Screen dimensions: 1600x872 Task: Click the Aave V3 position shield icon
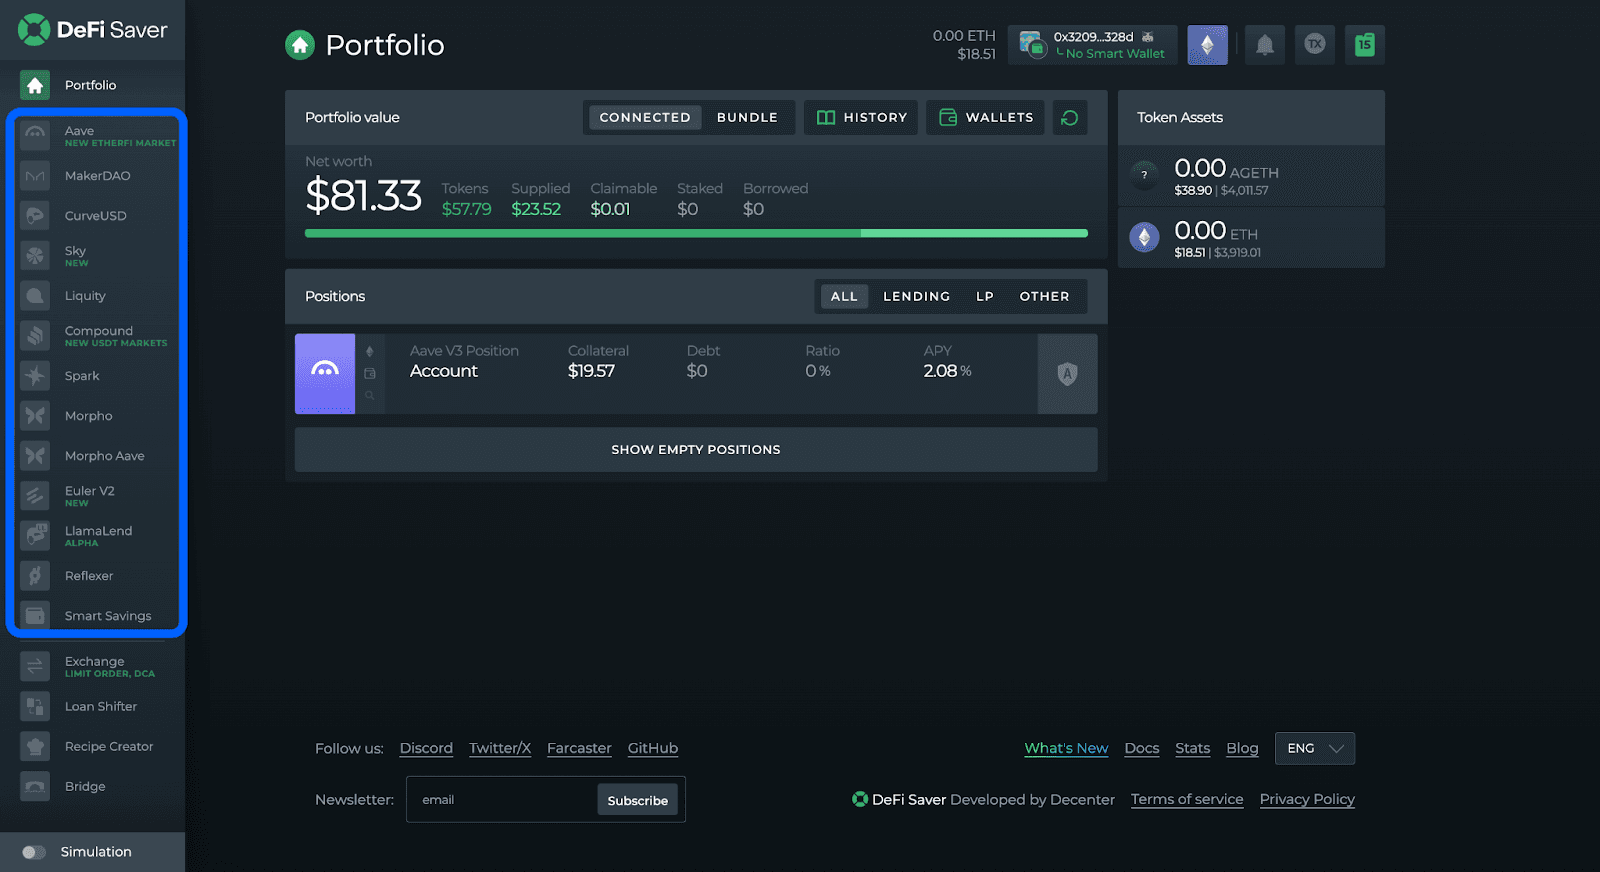pyautogui.click(x=1068, y=374)
